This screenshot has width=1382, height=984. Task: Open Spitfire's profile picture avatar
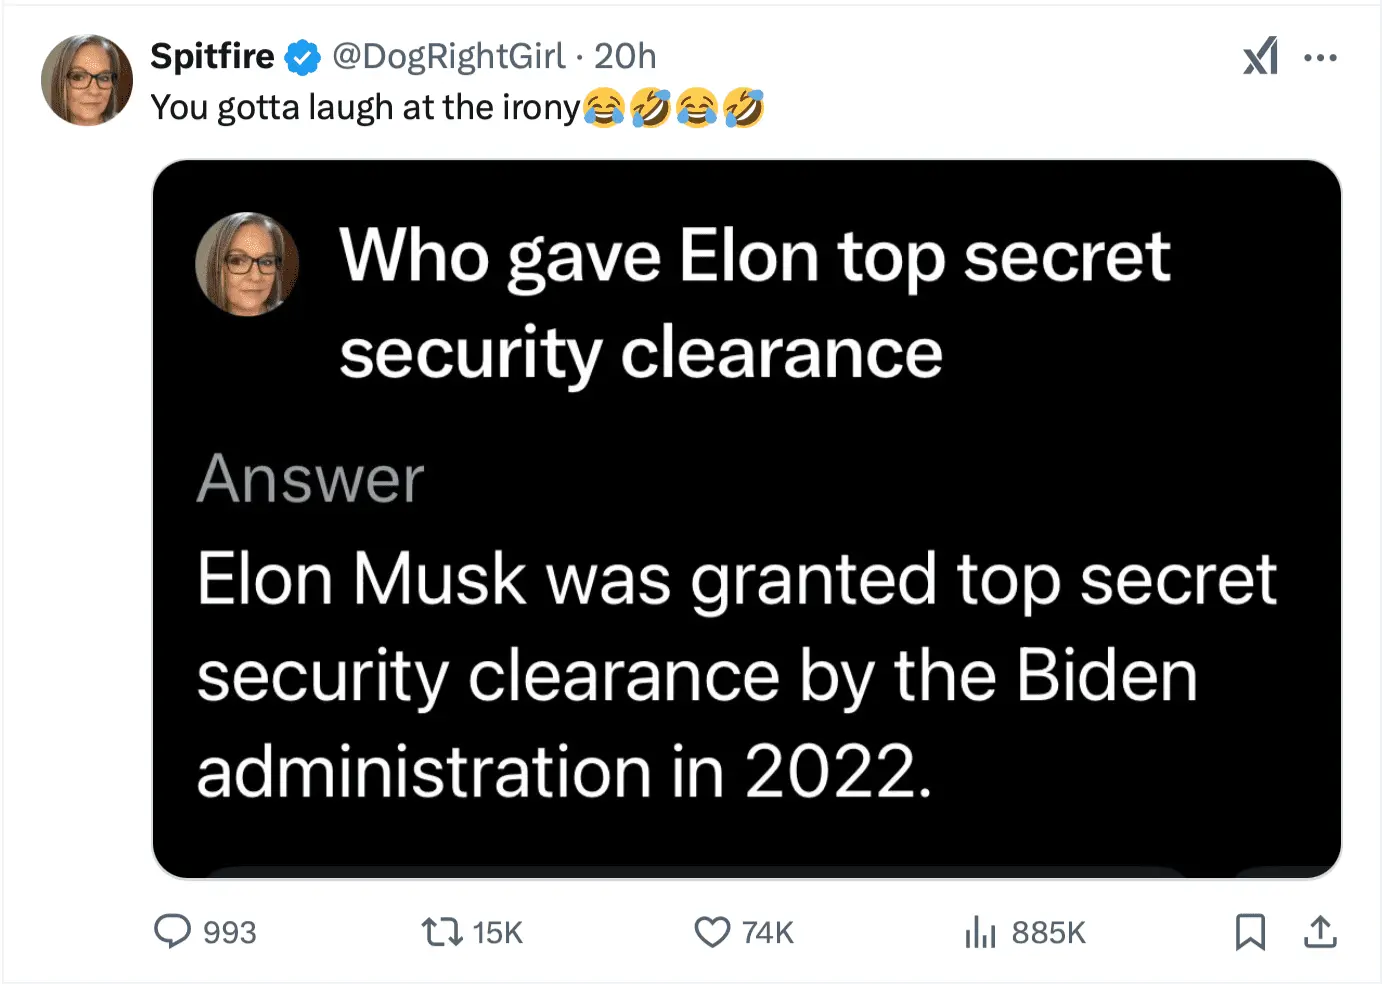87,80
